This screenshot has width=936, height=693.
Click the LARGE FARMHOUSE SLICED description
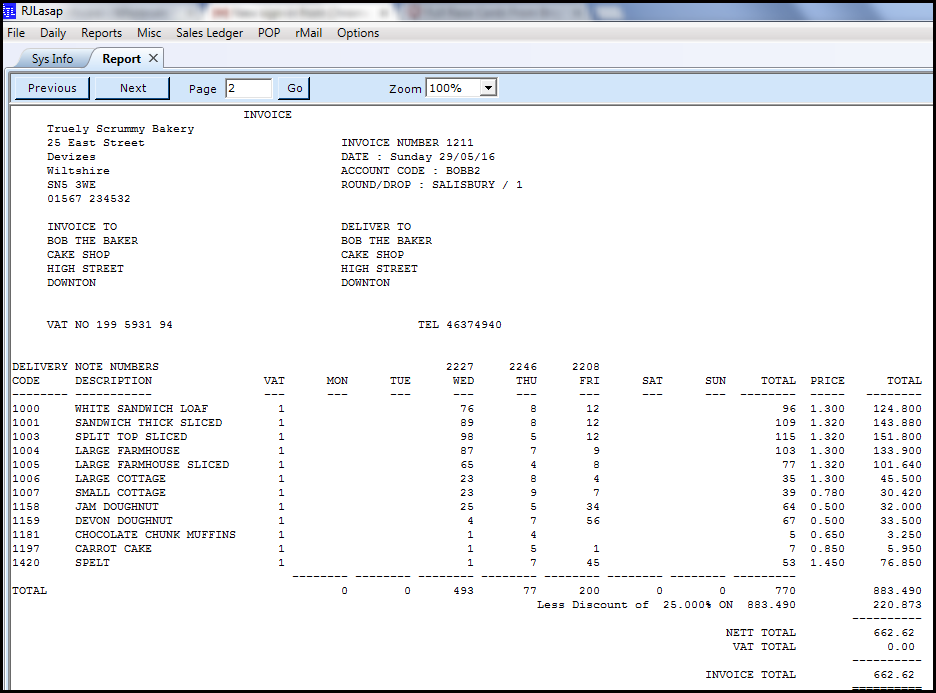coord(152,464)
